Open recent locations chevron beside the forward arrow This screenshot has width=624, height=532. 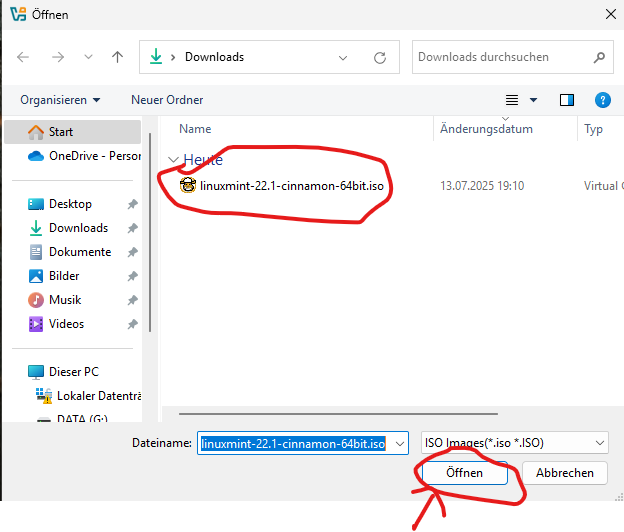point(88,57)
